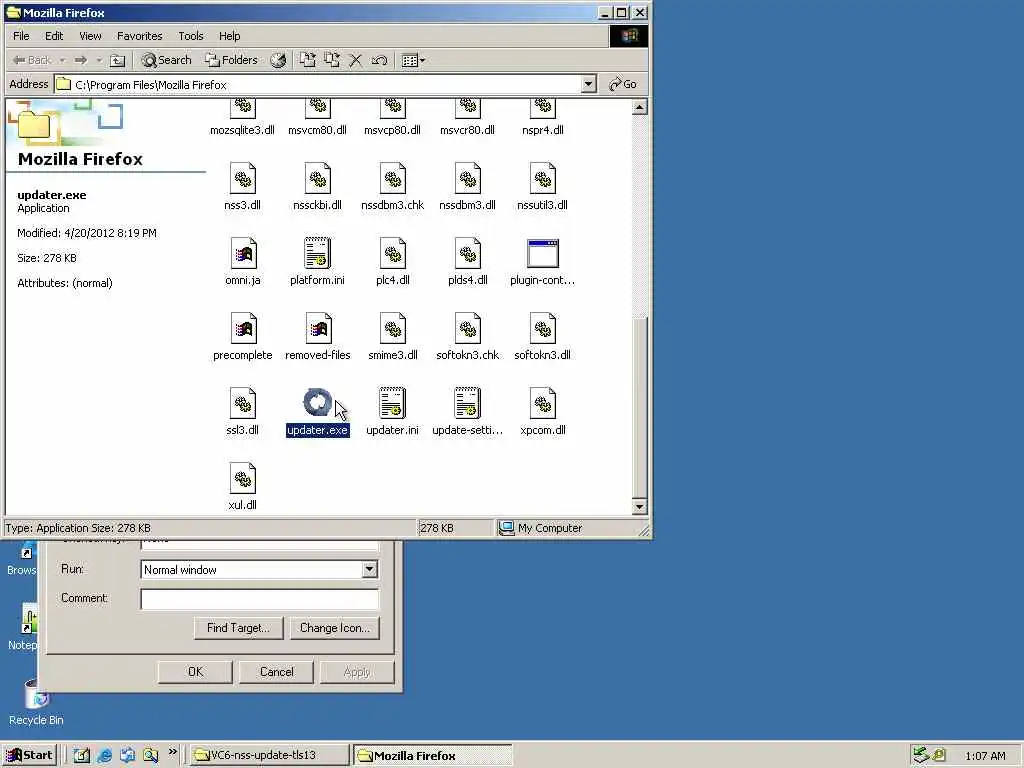Select xul.dll file icon
The image size is (1024, 768).
tap(242, 479)
